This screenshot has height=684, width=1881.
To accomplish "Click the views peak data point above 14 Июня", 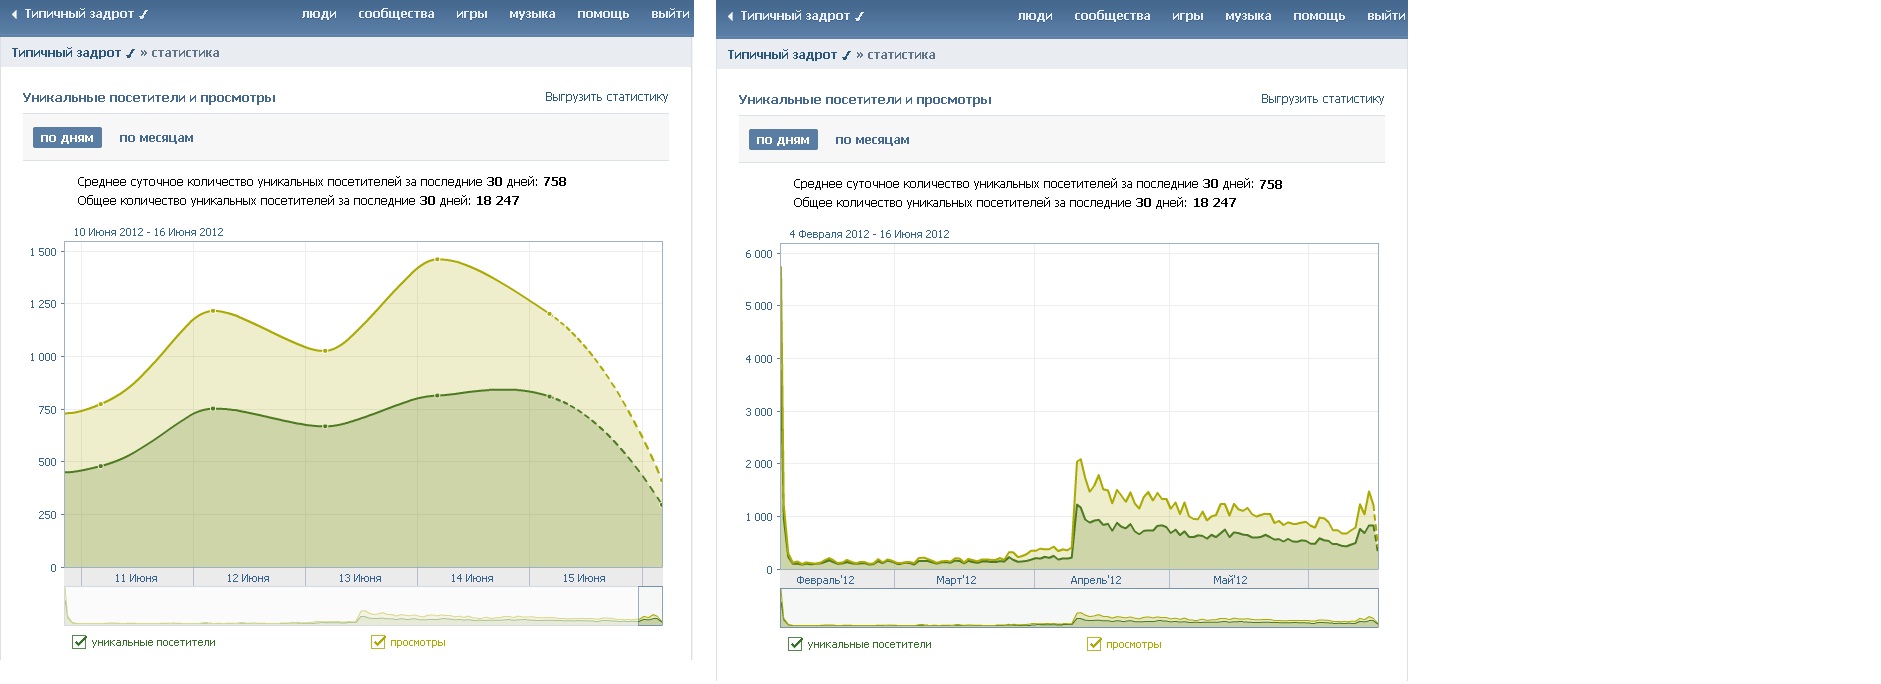I will [x=437, y=260].
